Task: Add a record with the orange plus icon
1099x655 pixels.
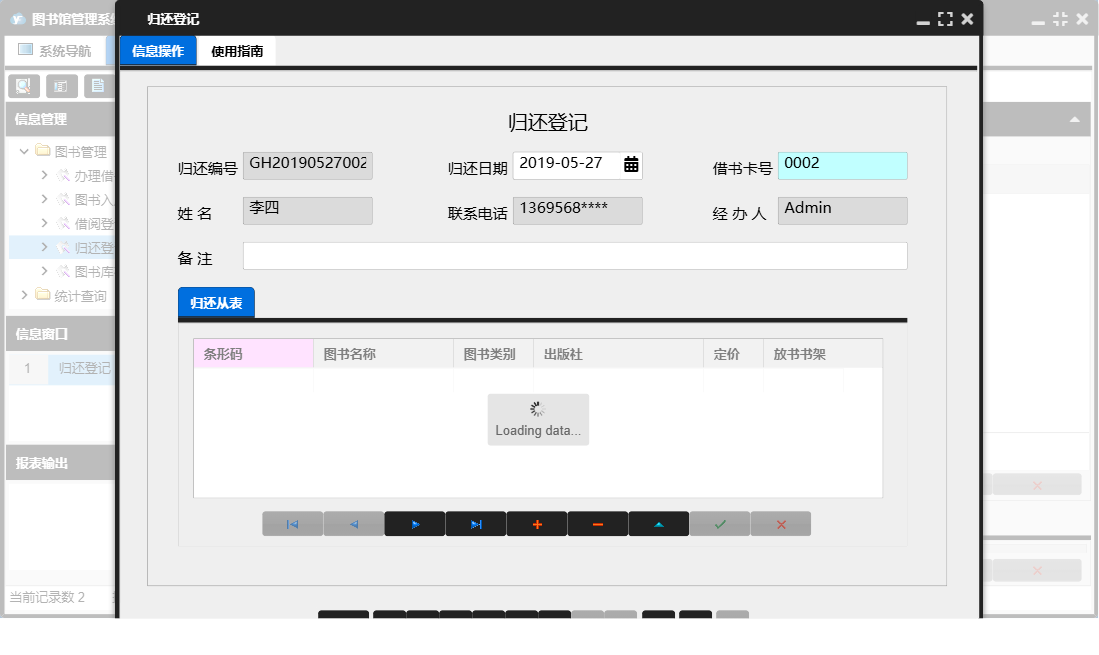Action: click(x=536, y=523)
